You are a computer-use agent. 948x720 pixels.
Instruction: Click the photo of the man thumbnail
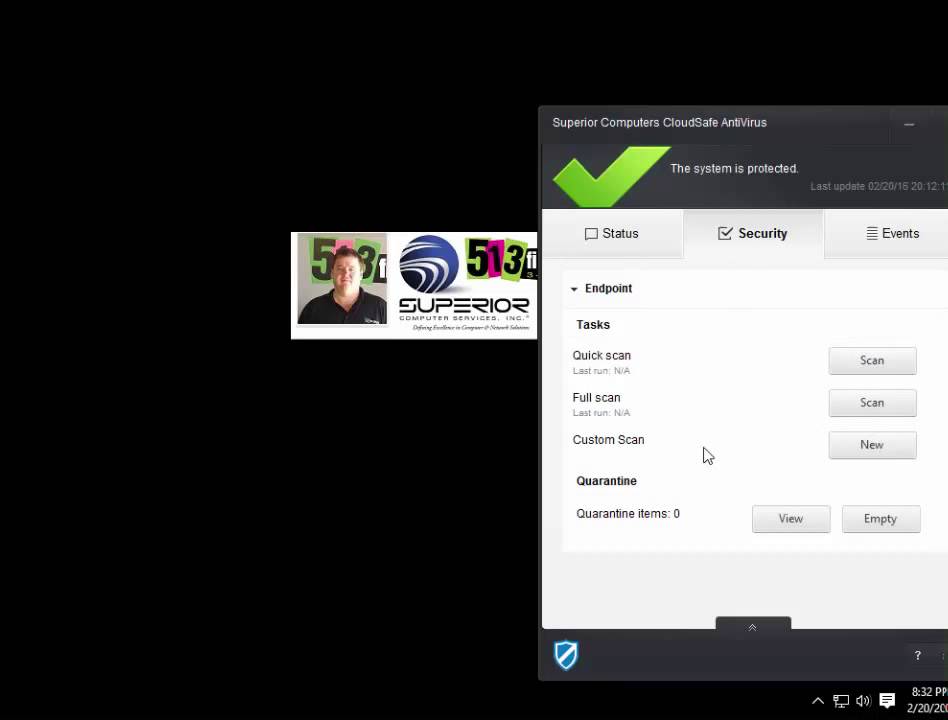342,279
